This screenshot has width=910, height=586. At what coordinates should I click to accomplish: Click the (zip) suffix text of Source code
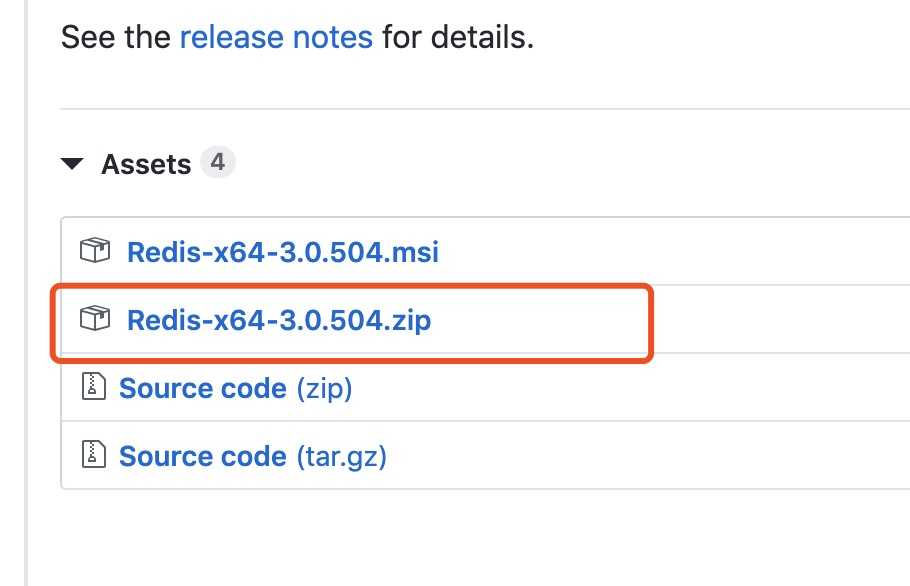tap(324, 389)
